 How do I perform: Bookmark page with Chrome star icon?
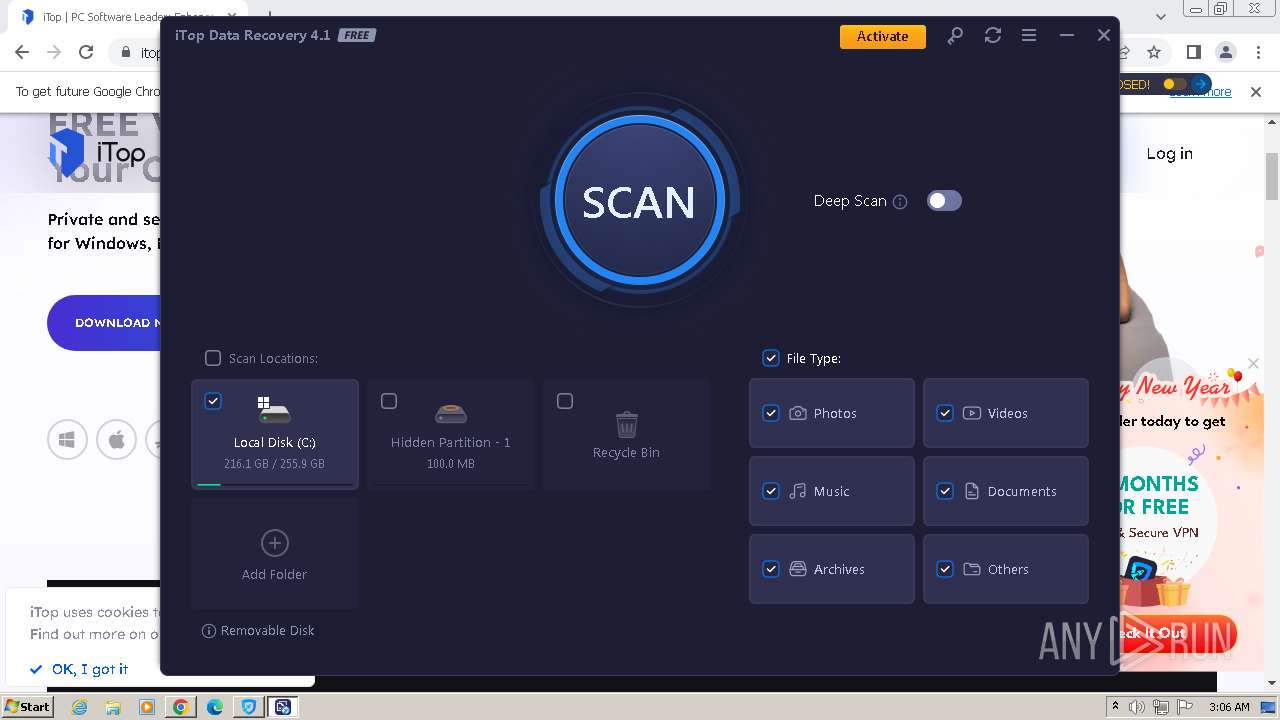pyautogui.click(x=1154, y=52)
